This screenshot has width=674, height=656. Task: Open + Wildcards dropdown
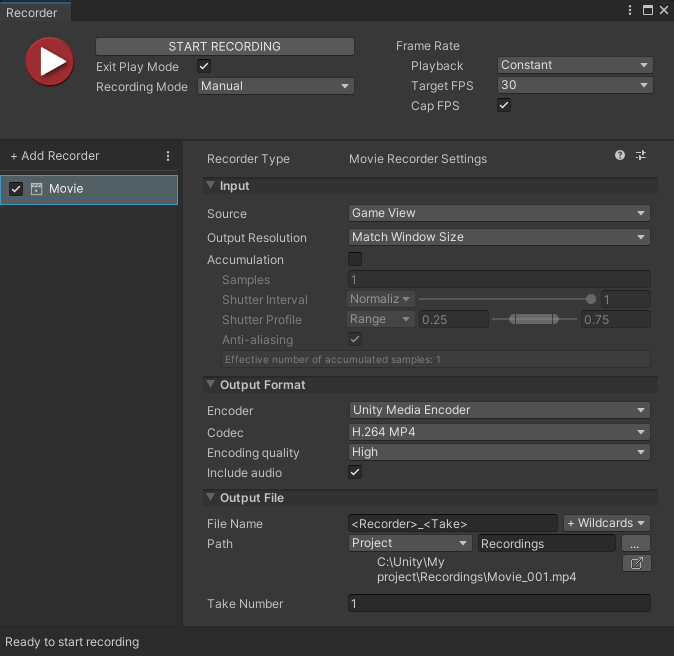click(607, 523)
